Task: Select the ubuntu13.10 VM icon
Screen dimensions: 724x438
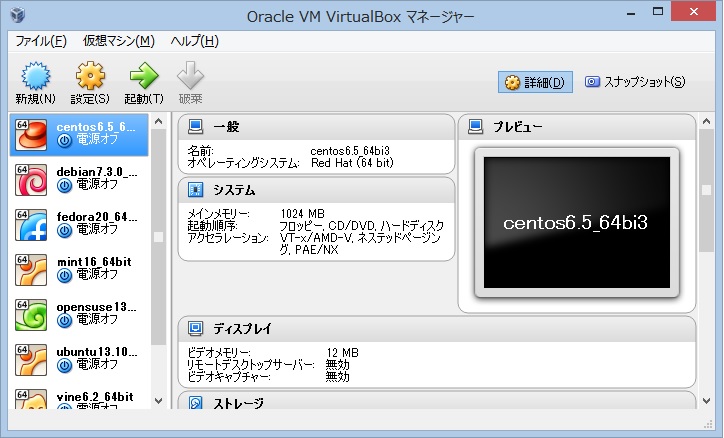Action: (x=31, y=360)
